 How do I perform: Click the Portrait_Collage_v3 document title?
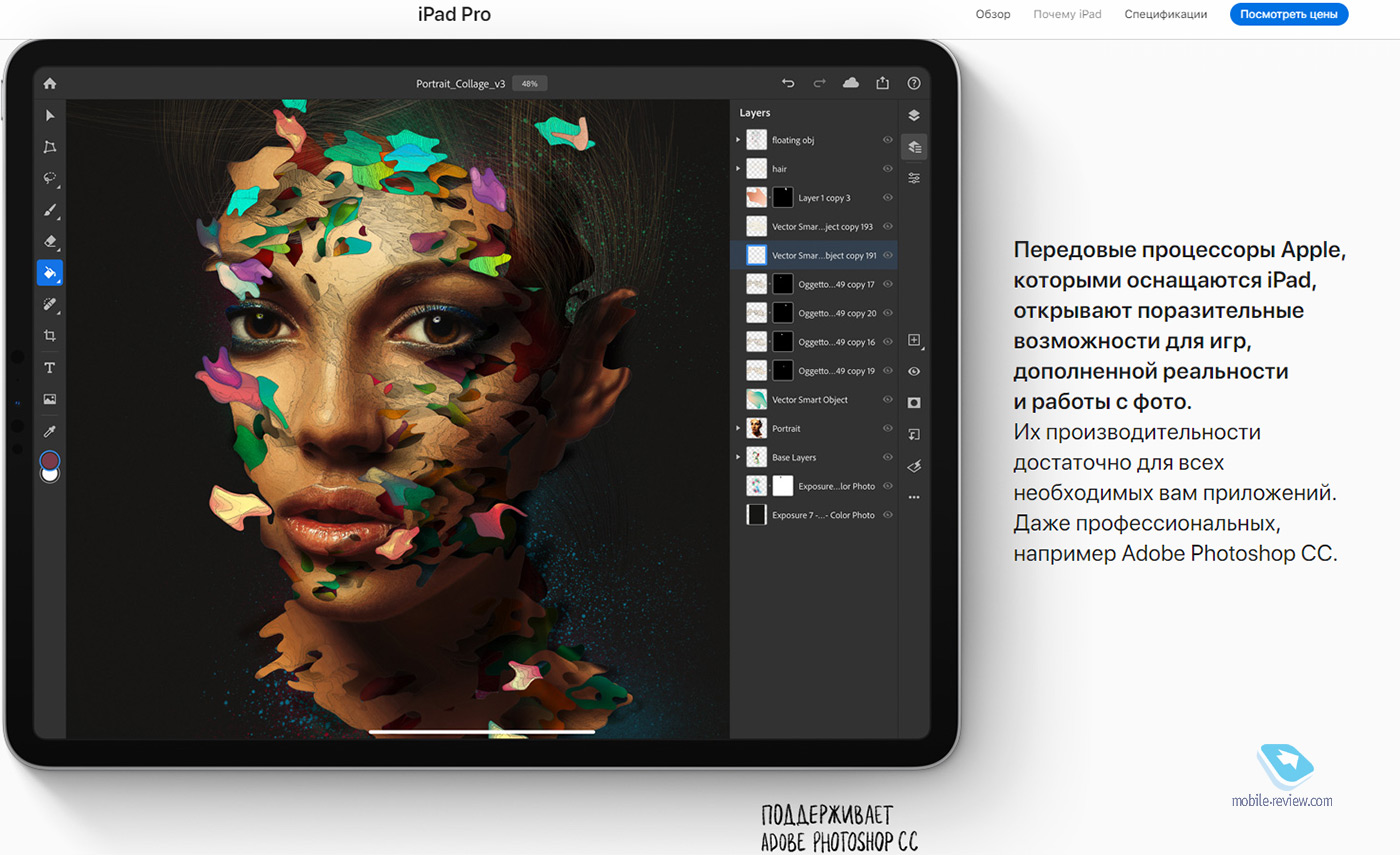pos(461,84)
